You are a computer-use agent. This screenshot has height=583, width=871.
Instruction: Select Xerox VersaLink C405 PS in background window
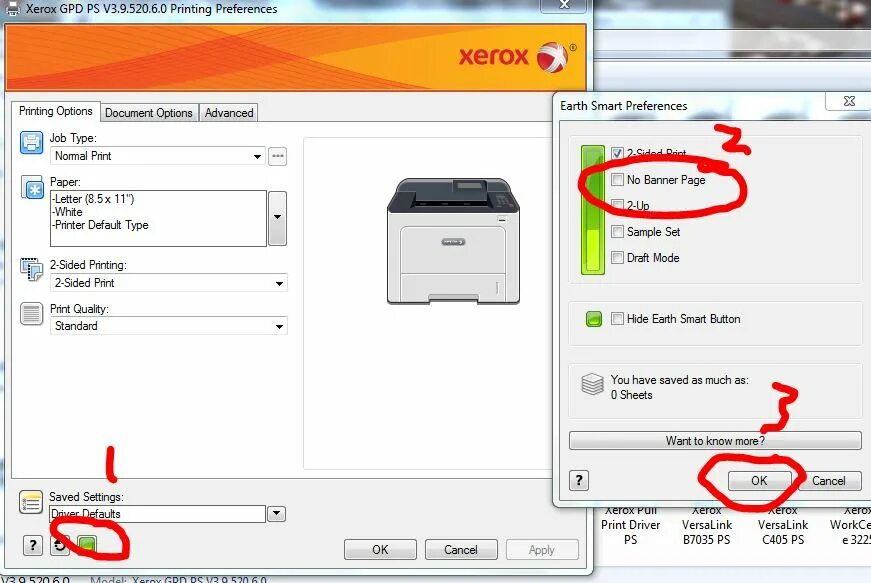pos(783,525)
